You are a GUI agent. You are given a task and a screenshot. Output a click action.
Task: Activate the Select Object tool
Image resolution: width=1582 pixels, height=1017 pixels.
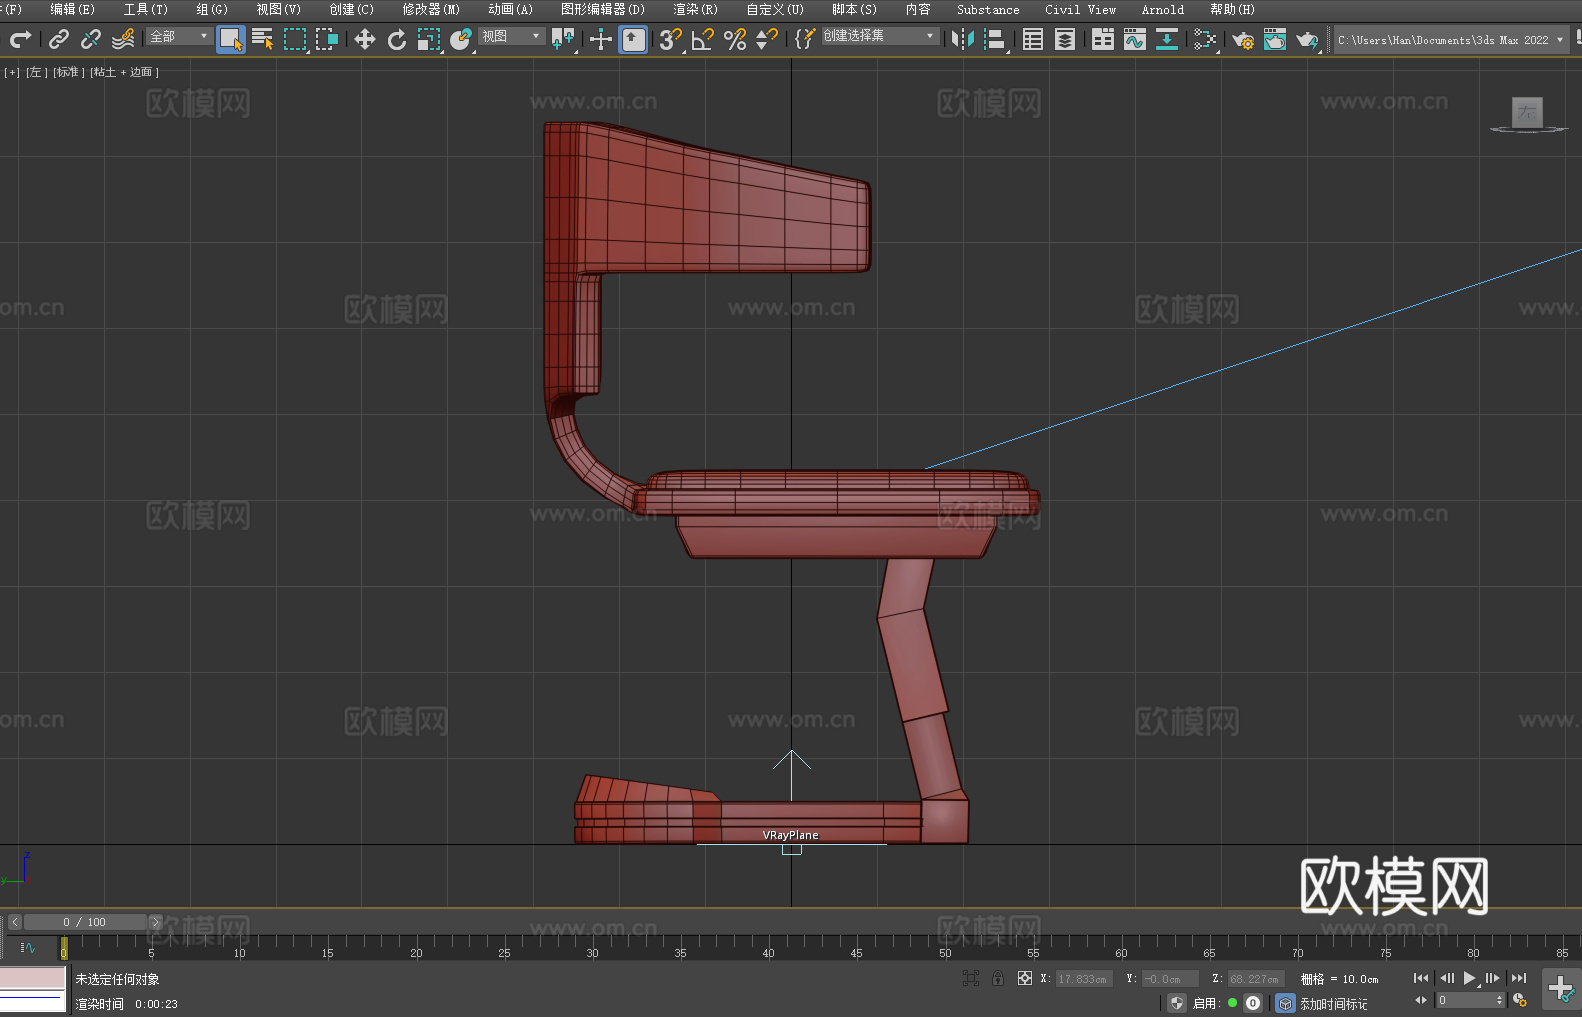coord(231,39)
